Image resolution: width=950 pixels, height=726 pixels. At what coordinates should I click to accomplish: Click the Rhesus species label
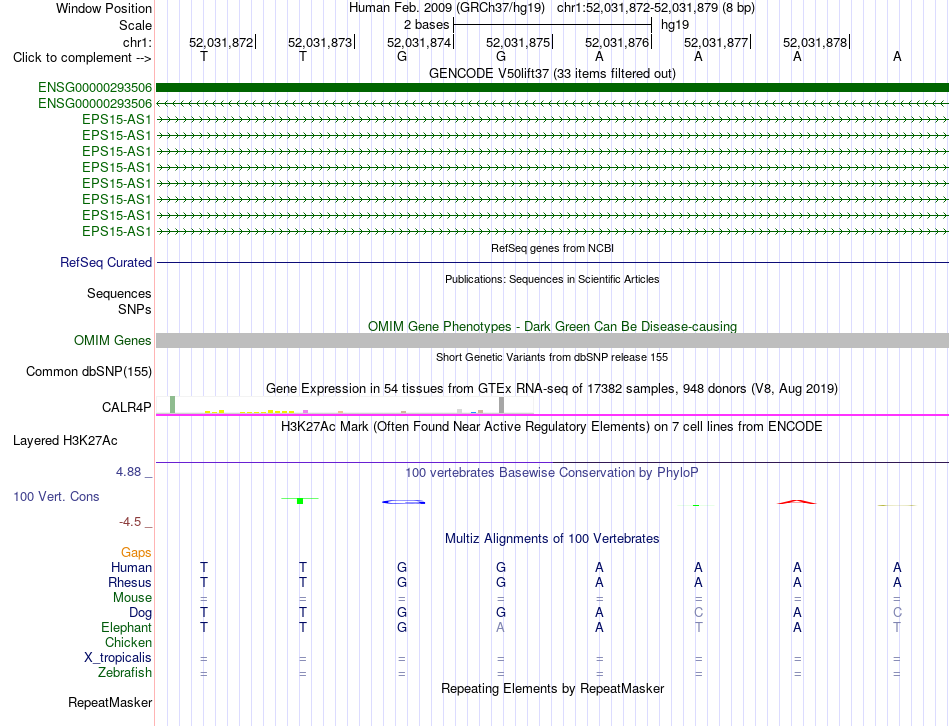click(130, 582)
